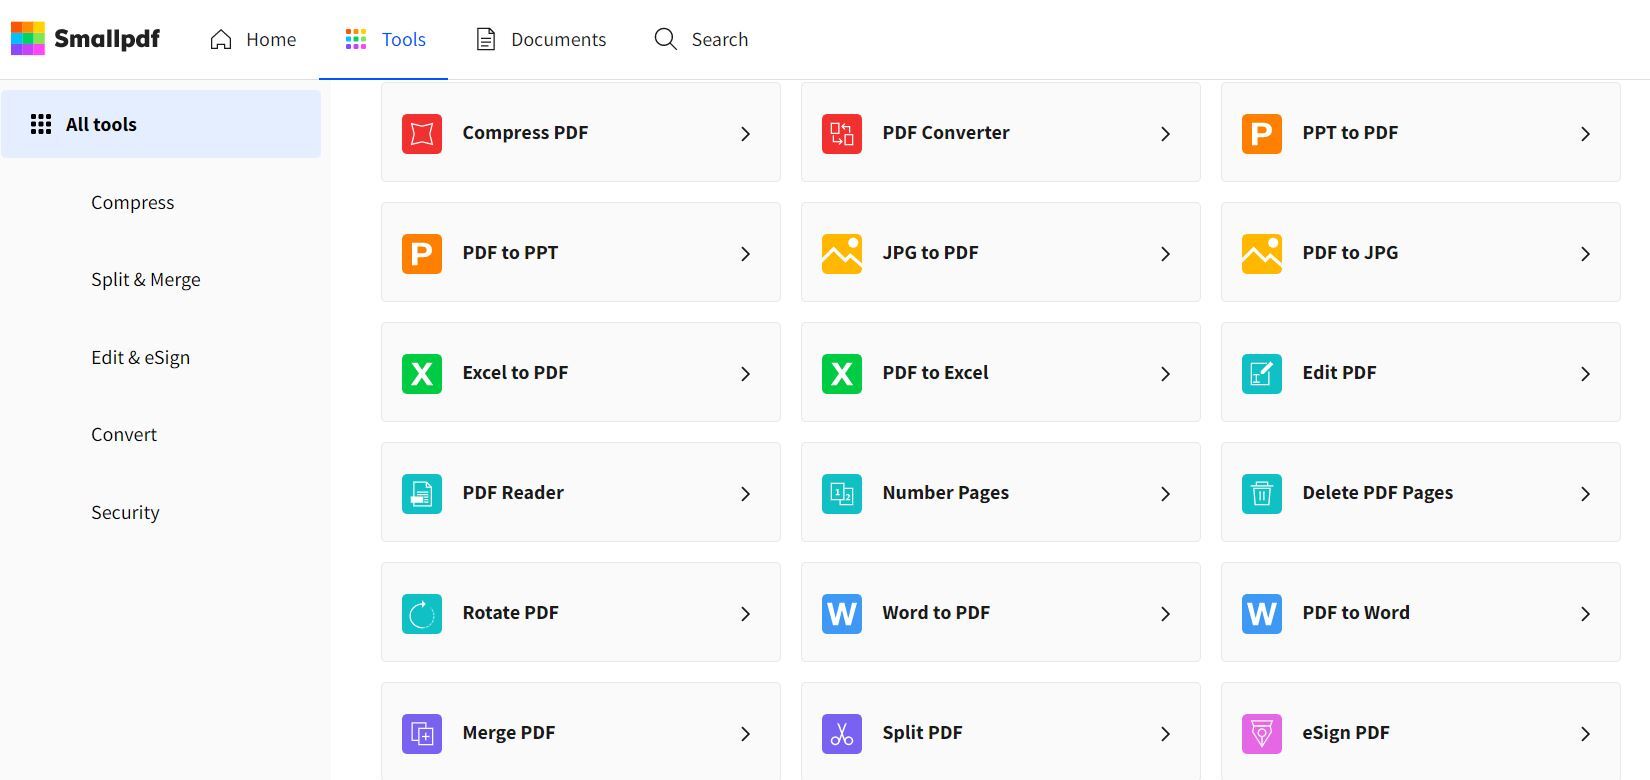Click the orange PPT to PDF icon
This screenshot has width=1650, height=780.
1262,133
